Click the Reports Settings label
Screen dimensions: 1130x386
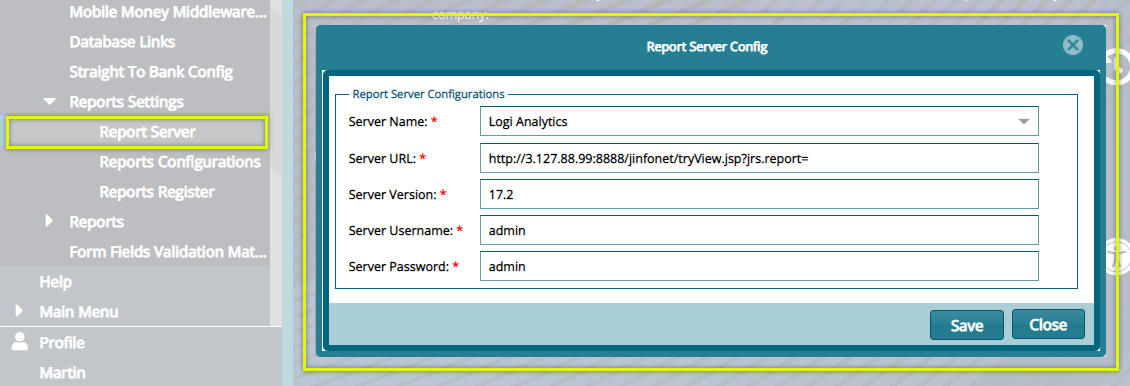click(x=126, y=102)
